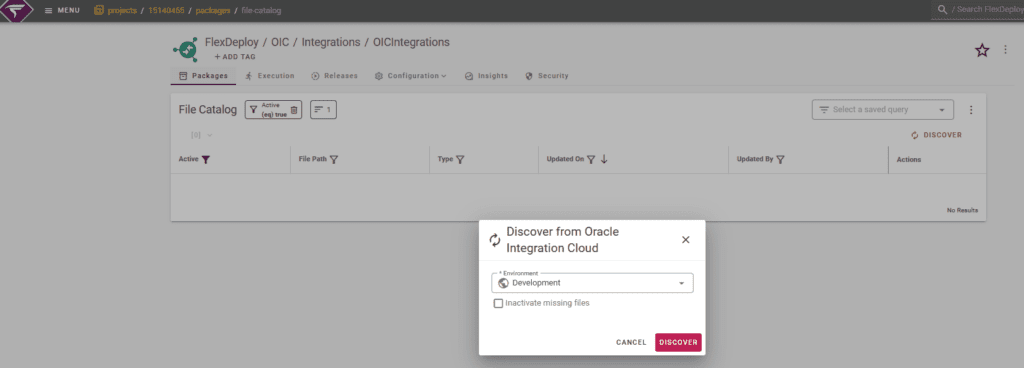Image resolution: width=1024 pixels, height=368 pixels.
Task: Open the Environment dropdown showing Development
Action: (592, 283)
